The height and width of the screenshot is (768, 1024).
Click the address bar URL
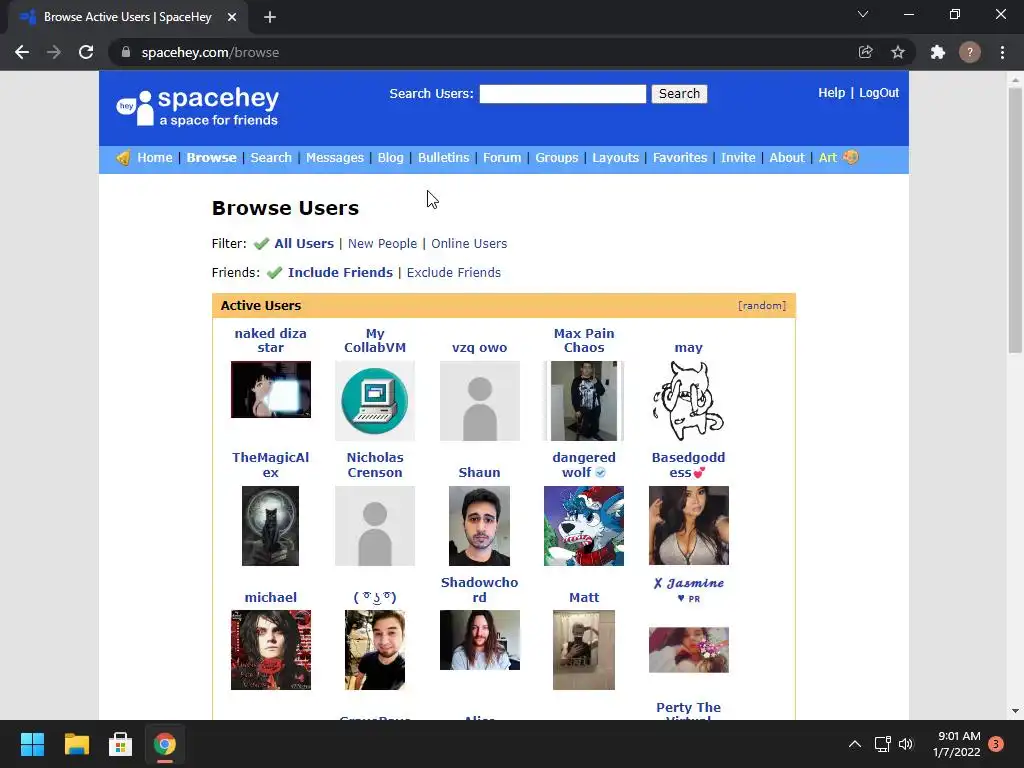click(x=210, y=52)
